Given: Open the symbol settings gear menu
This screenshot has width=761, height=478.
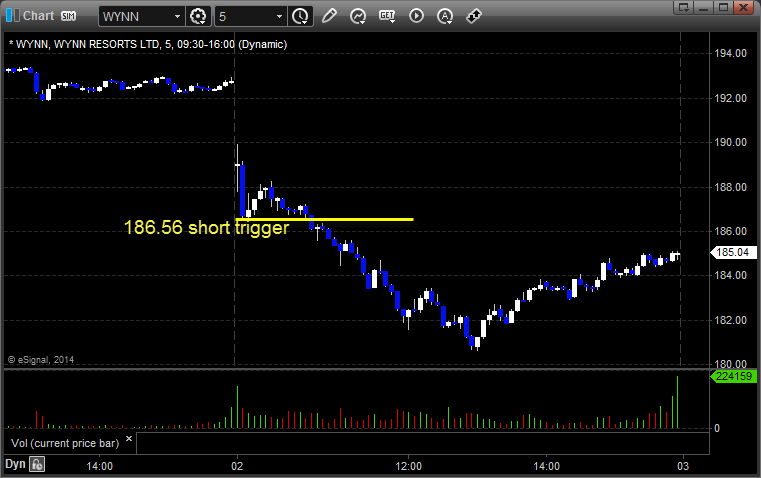Looking at the screenshot, I should tap(198, 16).
